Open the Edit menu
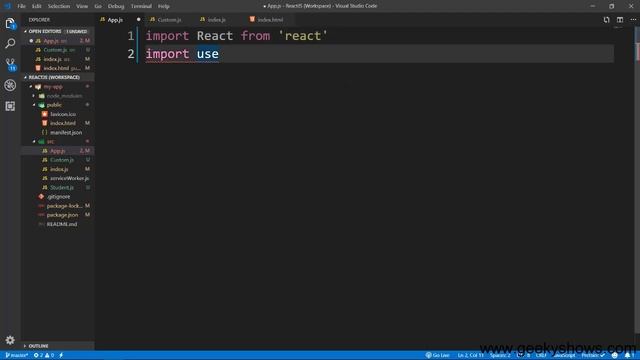The width and height of the screenshot is (640, 360). pyautogui.click(x=37, y=6)
